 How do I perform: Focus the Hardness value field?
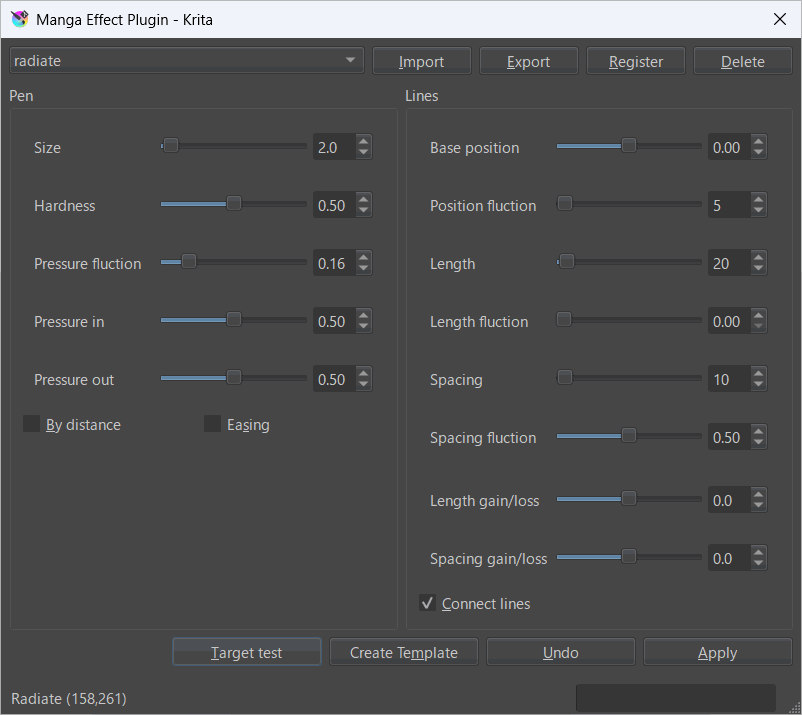point(334,205)
